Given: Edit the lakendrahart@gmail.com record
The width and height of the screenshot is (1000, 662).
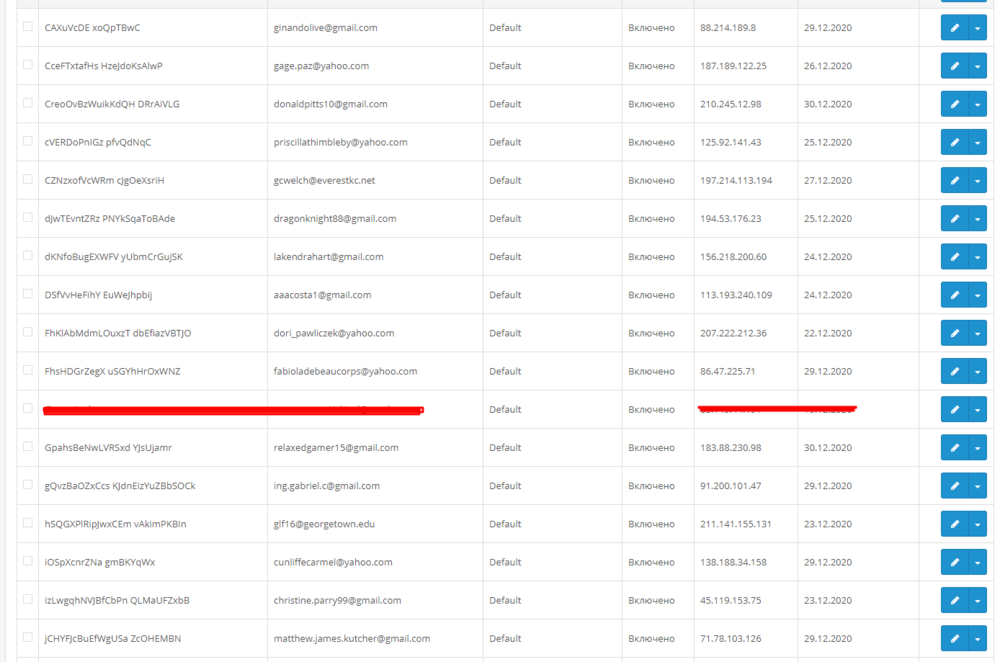Looking at the screenshot, I should 954,257.
